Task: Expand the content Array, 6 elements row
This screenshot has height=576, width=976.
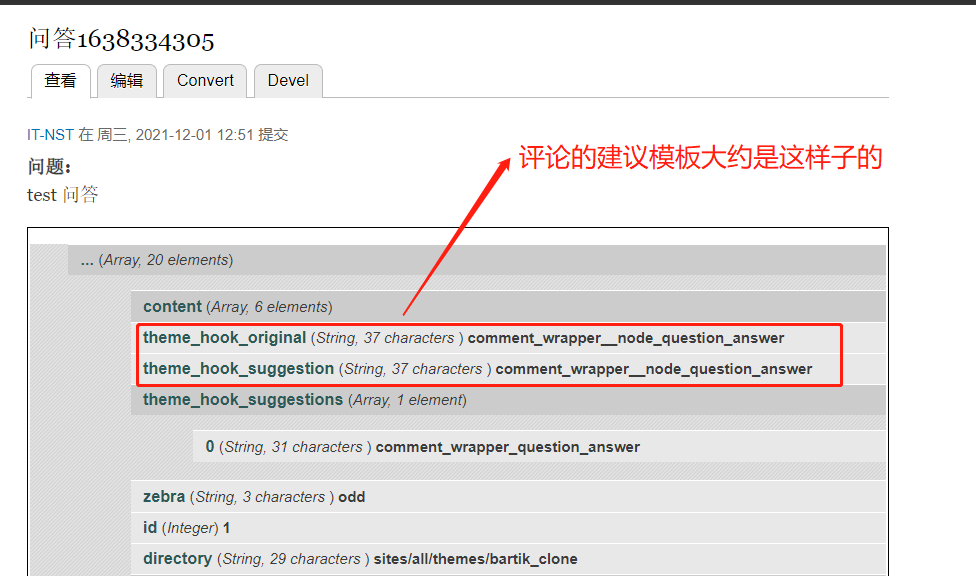Action: tap(237, 307)
